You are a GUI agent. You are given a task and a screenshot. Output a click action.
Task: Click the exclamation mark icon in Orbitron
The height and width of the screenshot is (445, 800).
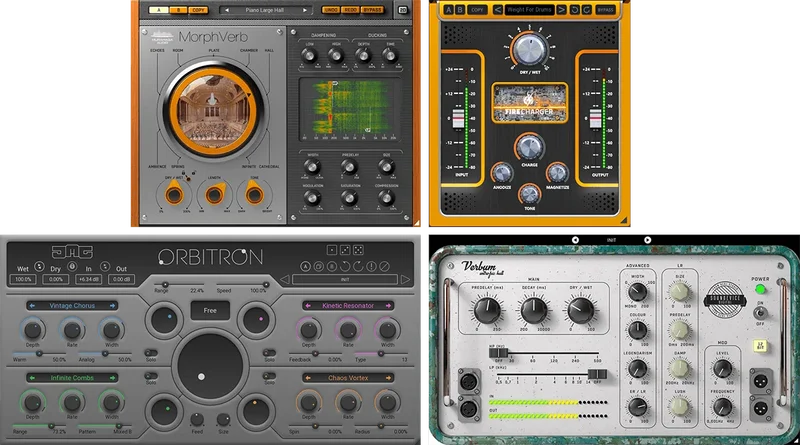pos(371,266)
